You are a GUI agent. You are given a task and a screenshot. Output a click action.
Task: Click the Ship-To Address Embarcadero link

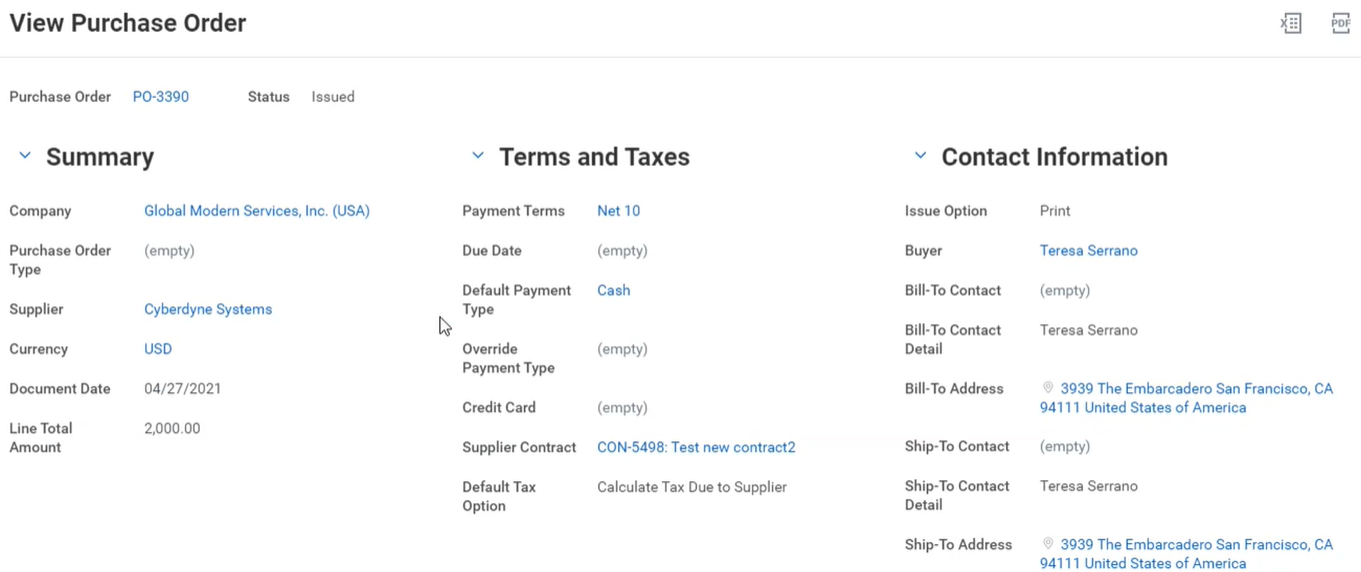click(1196, 545)
